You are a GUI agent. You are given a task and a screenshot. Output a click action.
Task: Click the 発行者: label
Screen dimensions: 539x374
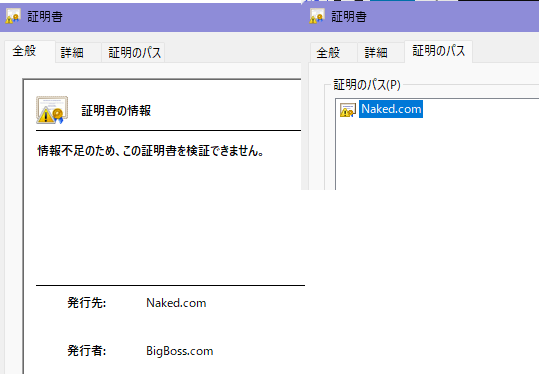click(x=86, y=351)
